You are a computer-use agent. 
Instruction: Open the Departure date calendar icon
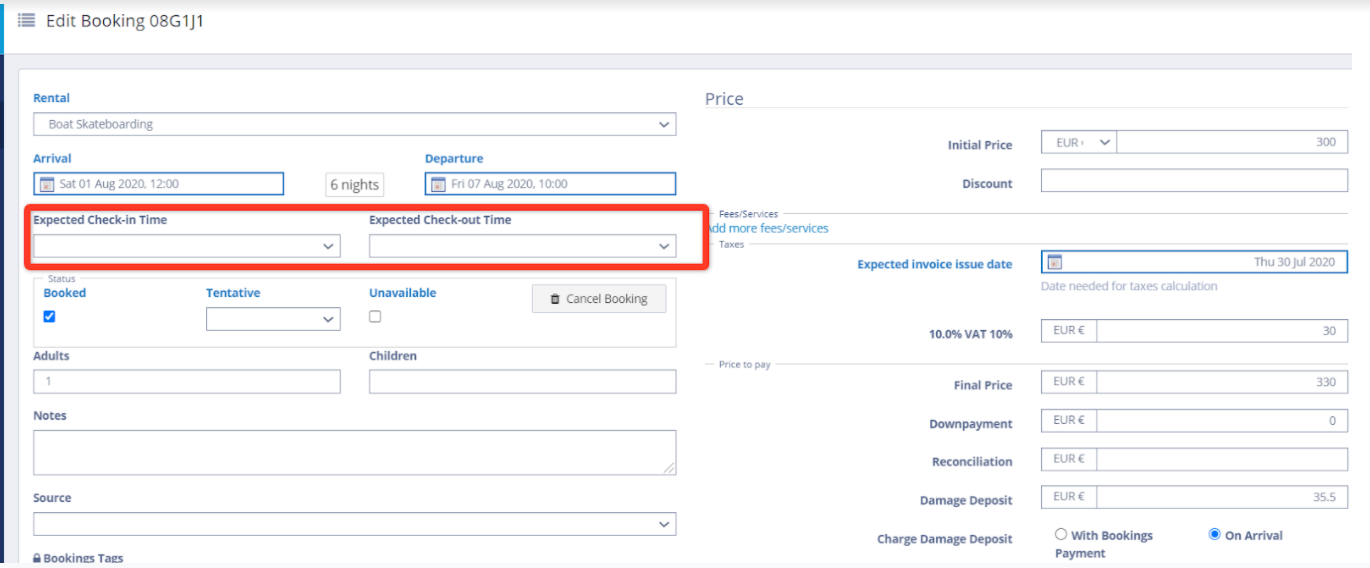(438, 184)
